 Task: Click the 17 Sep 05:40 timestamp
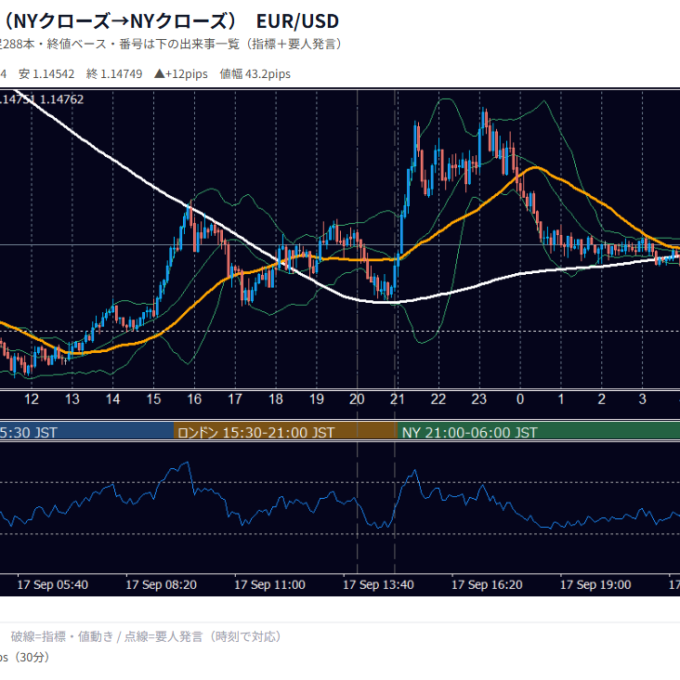tap(52, 585)
